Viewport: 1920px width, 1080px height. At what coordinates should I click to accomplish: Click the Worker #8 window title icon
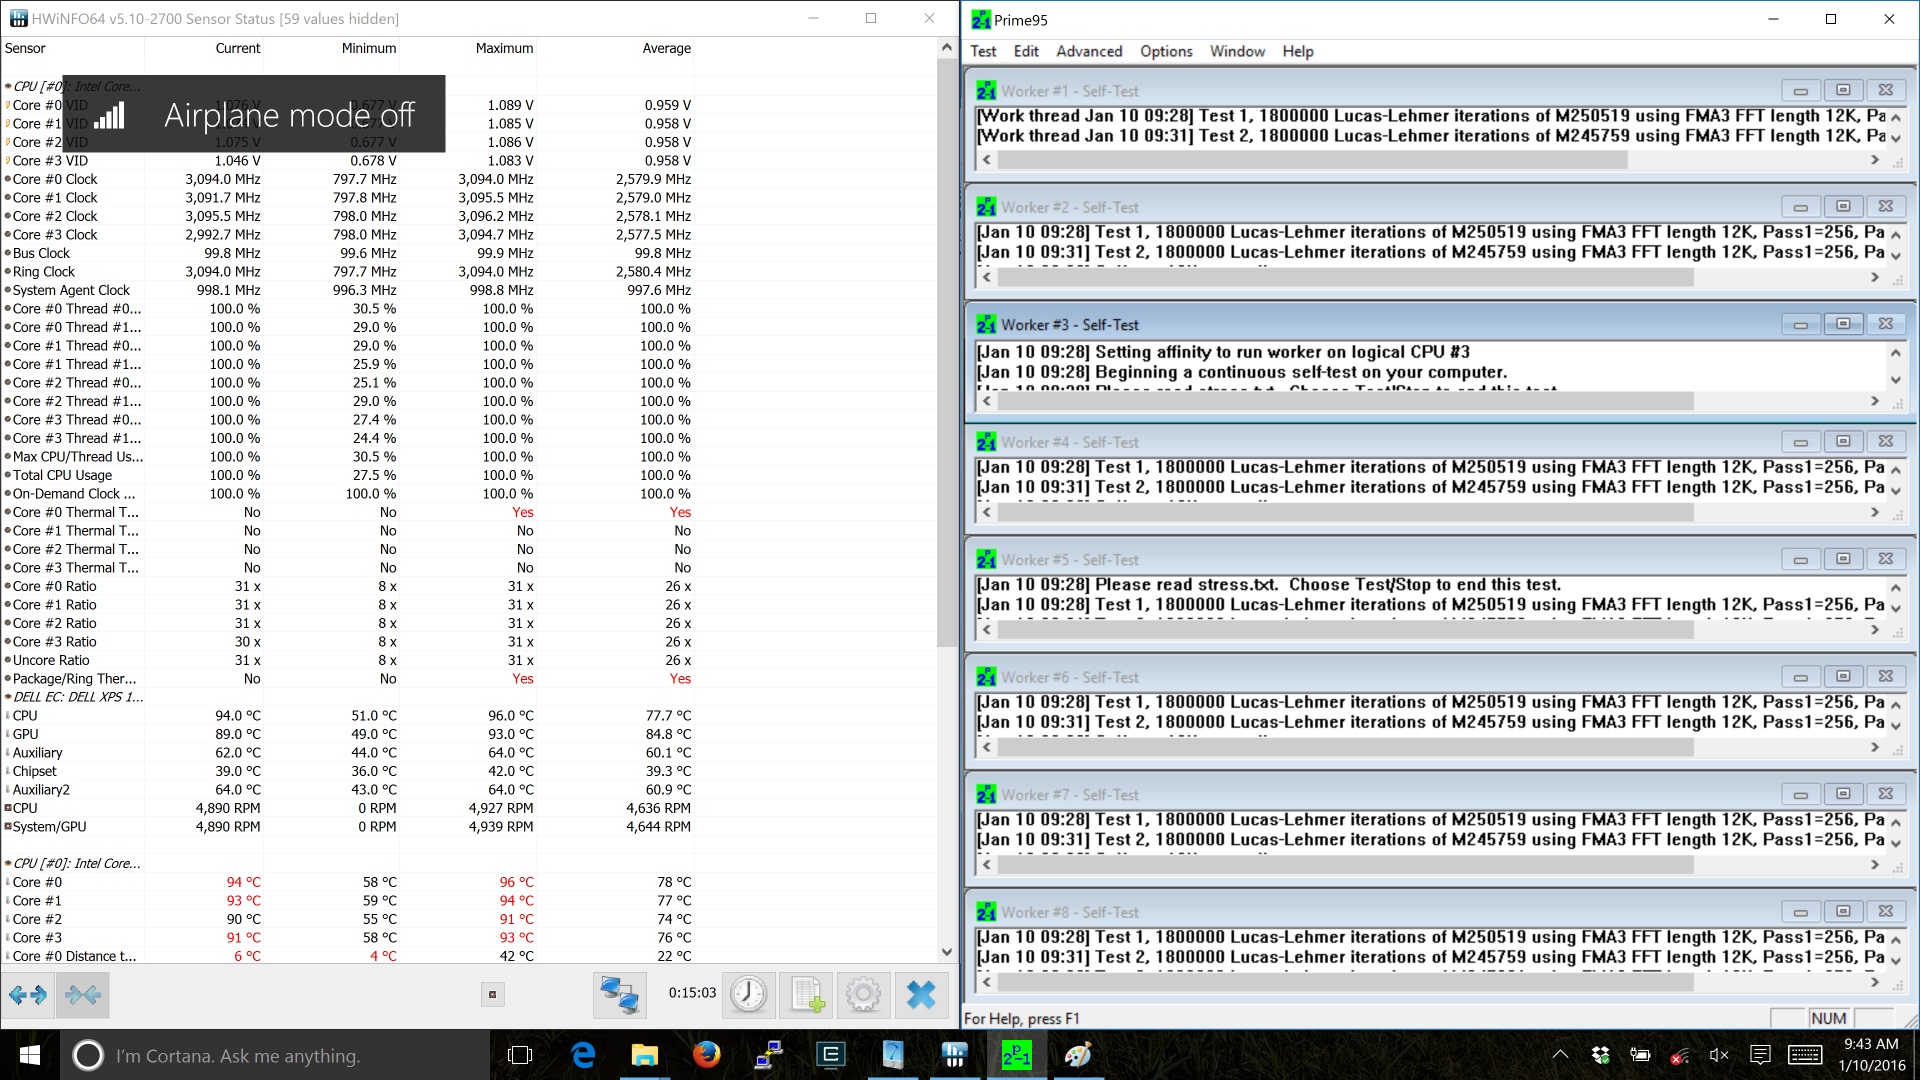pyautogui.click(x=986, y=912)
